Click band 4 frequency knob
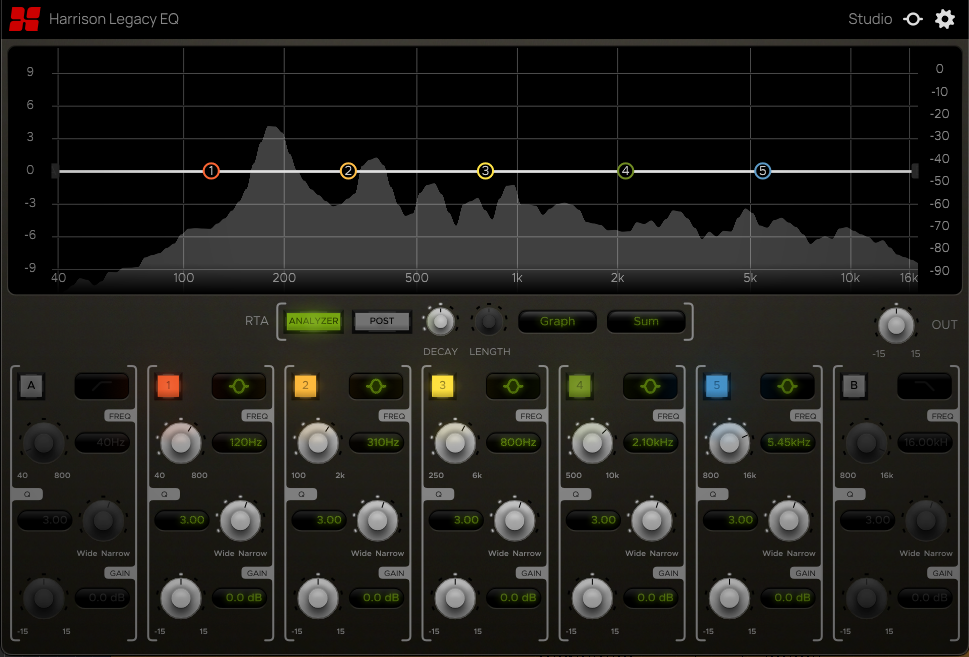The image size is (969, 657). tap(593, 443)
